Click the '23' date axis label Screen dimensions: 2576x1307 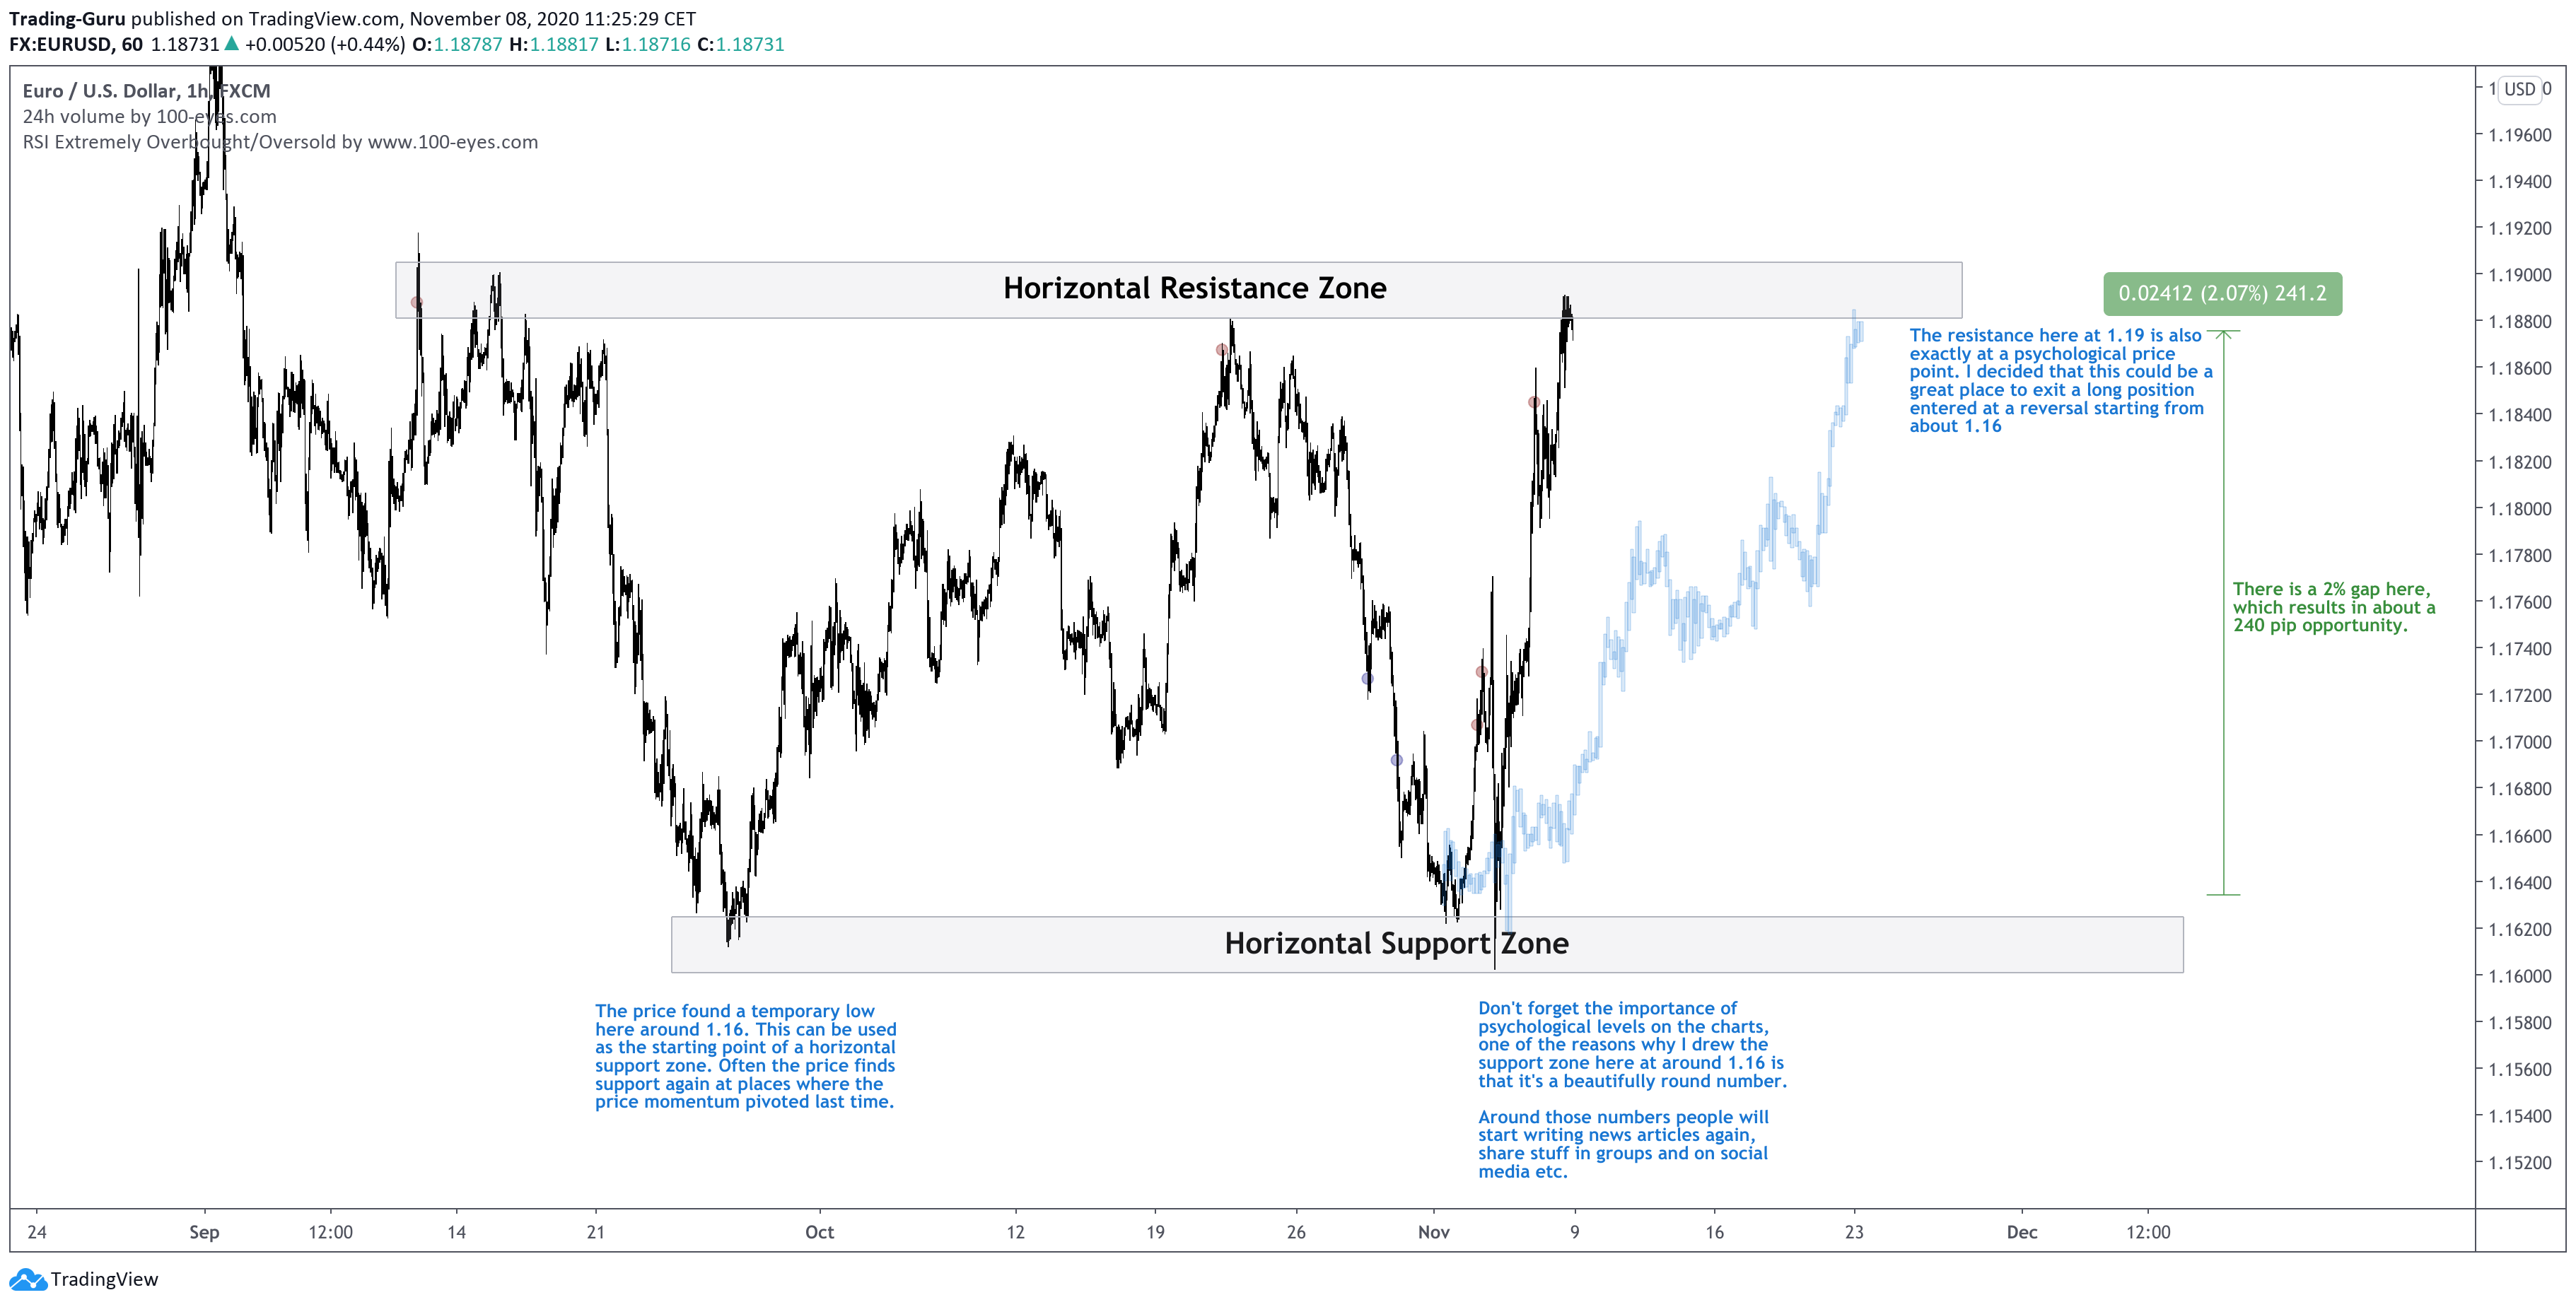pyautogui.click(x=1854, y=1232)
